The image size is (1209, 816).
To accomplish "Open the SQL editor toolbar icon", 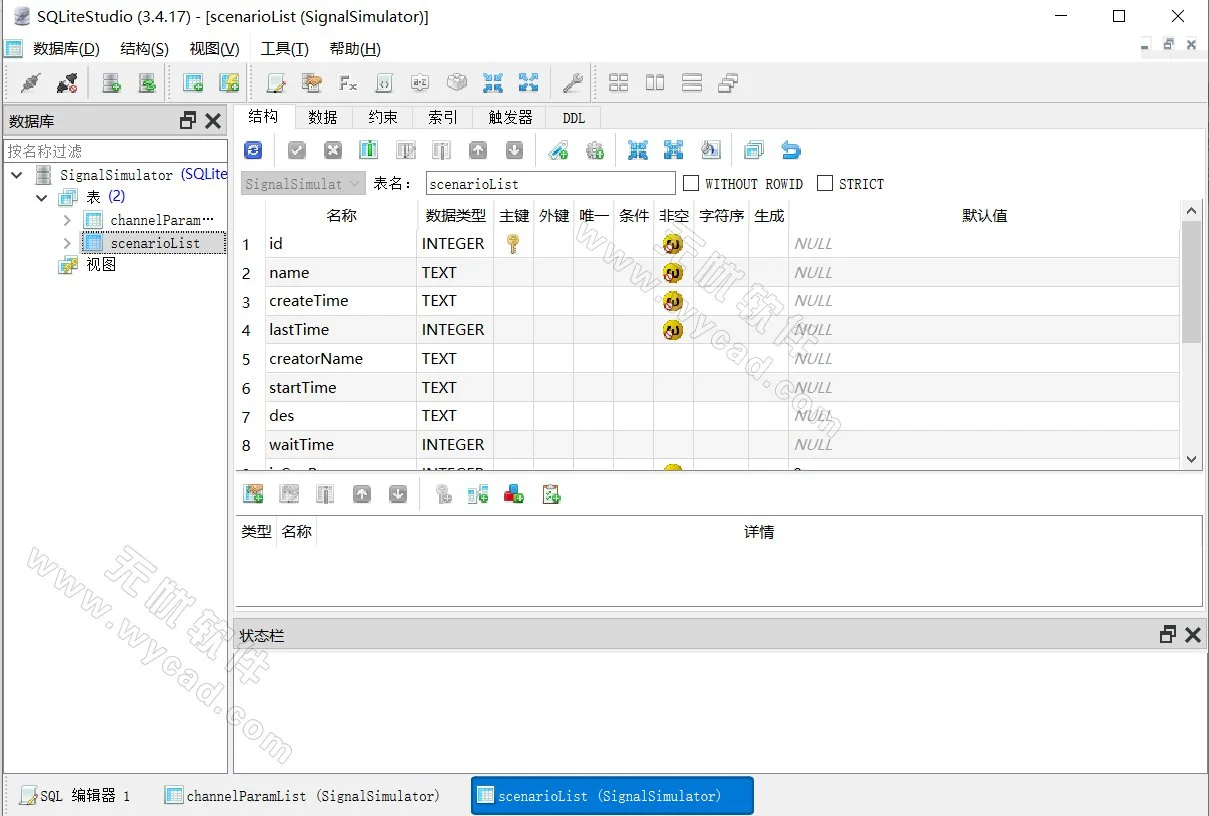I will click(275, 83).
